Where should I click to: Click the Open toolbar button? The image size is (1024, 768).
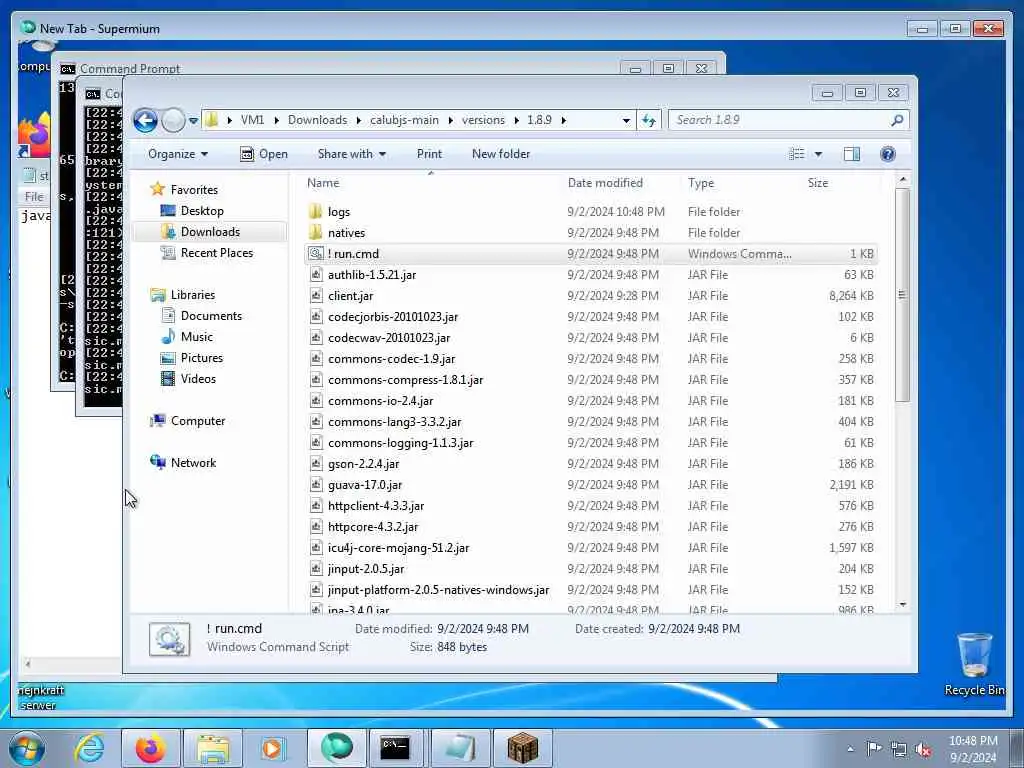point(264,154)
